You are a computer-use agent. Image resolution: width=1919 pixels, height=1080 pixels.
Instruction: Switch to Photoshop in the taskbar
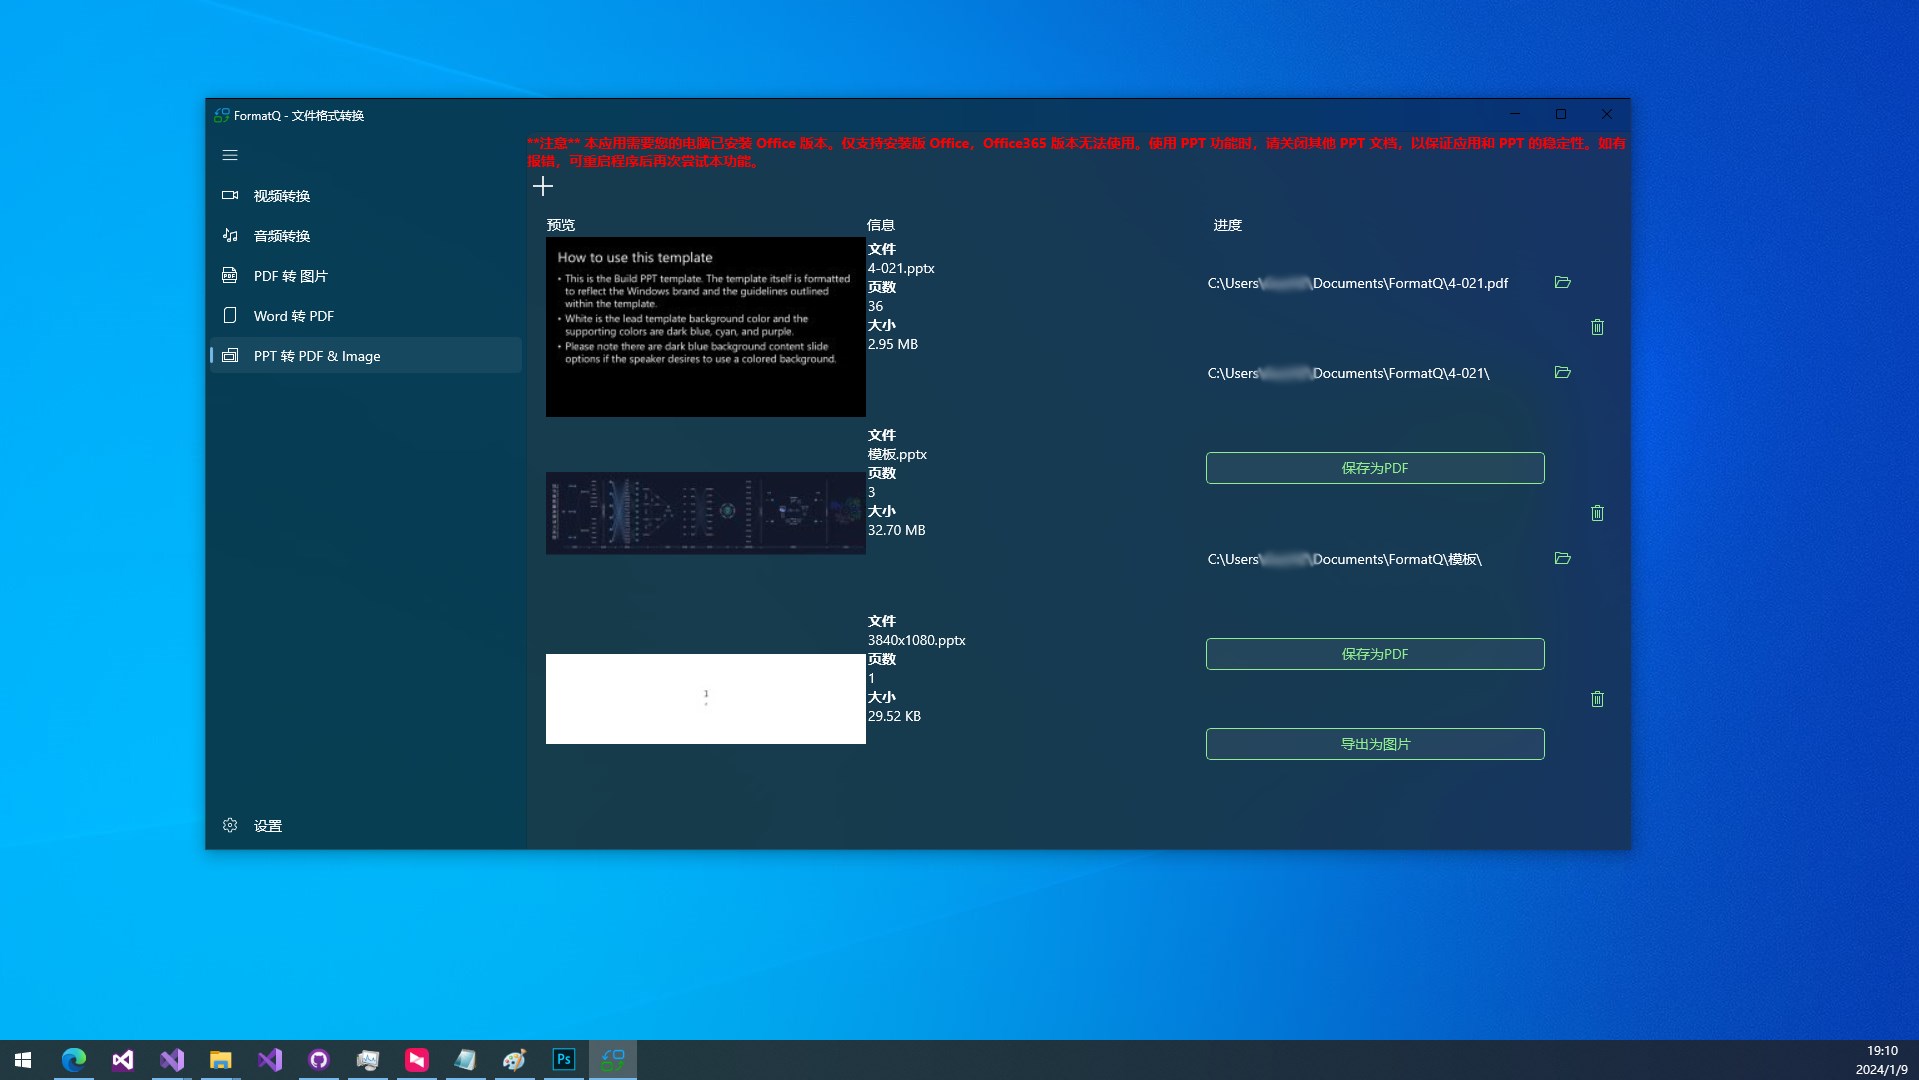563,1060
